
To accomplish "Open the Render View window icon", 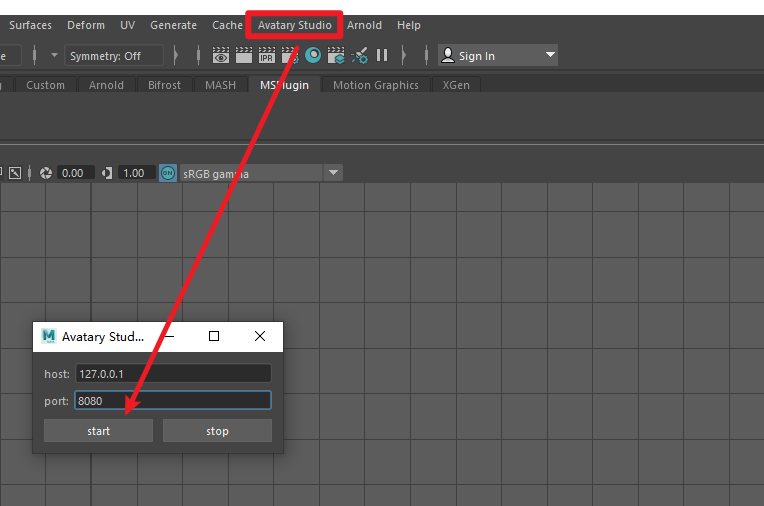I will [221, 56].
